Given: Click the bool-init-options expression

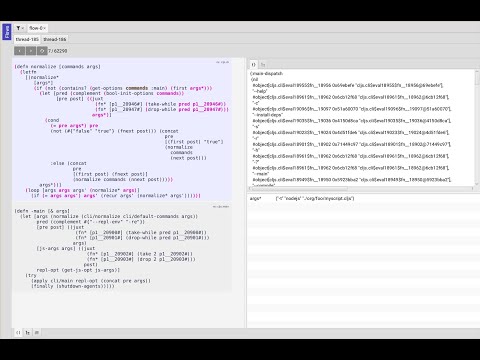Looking at the screenshot, I should click(x=144, y=93).
